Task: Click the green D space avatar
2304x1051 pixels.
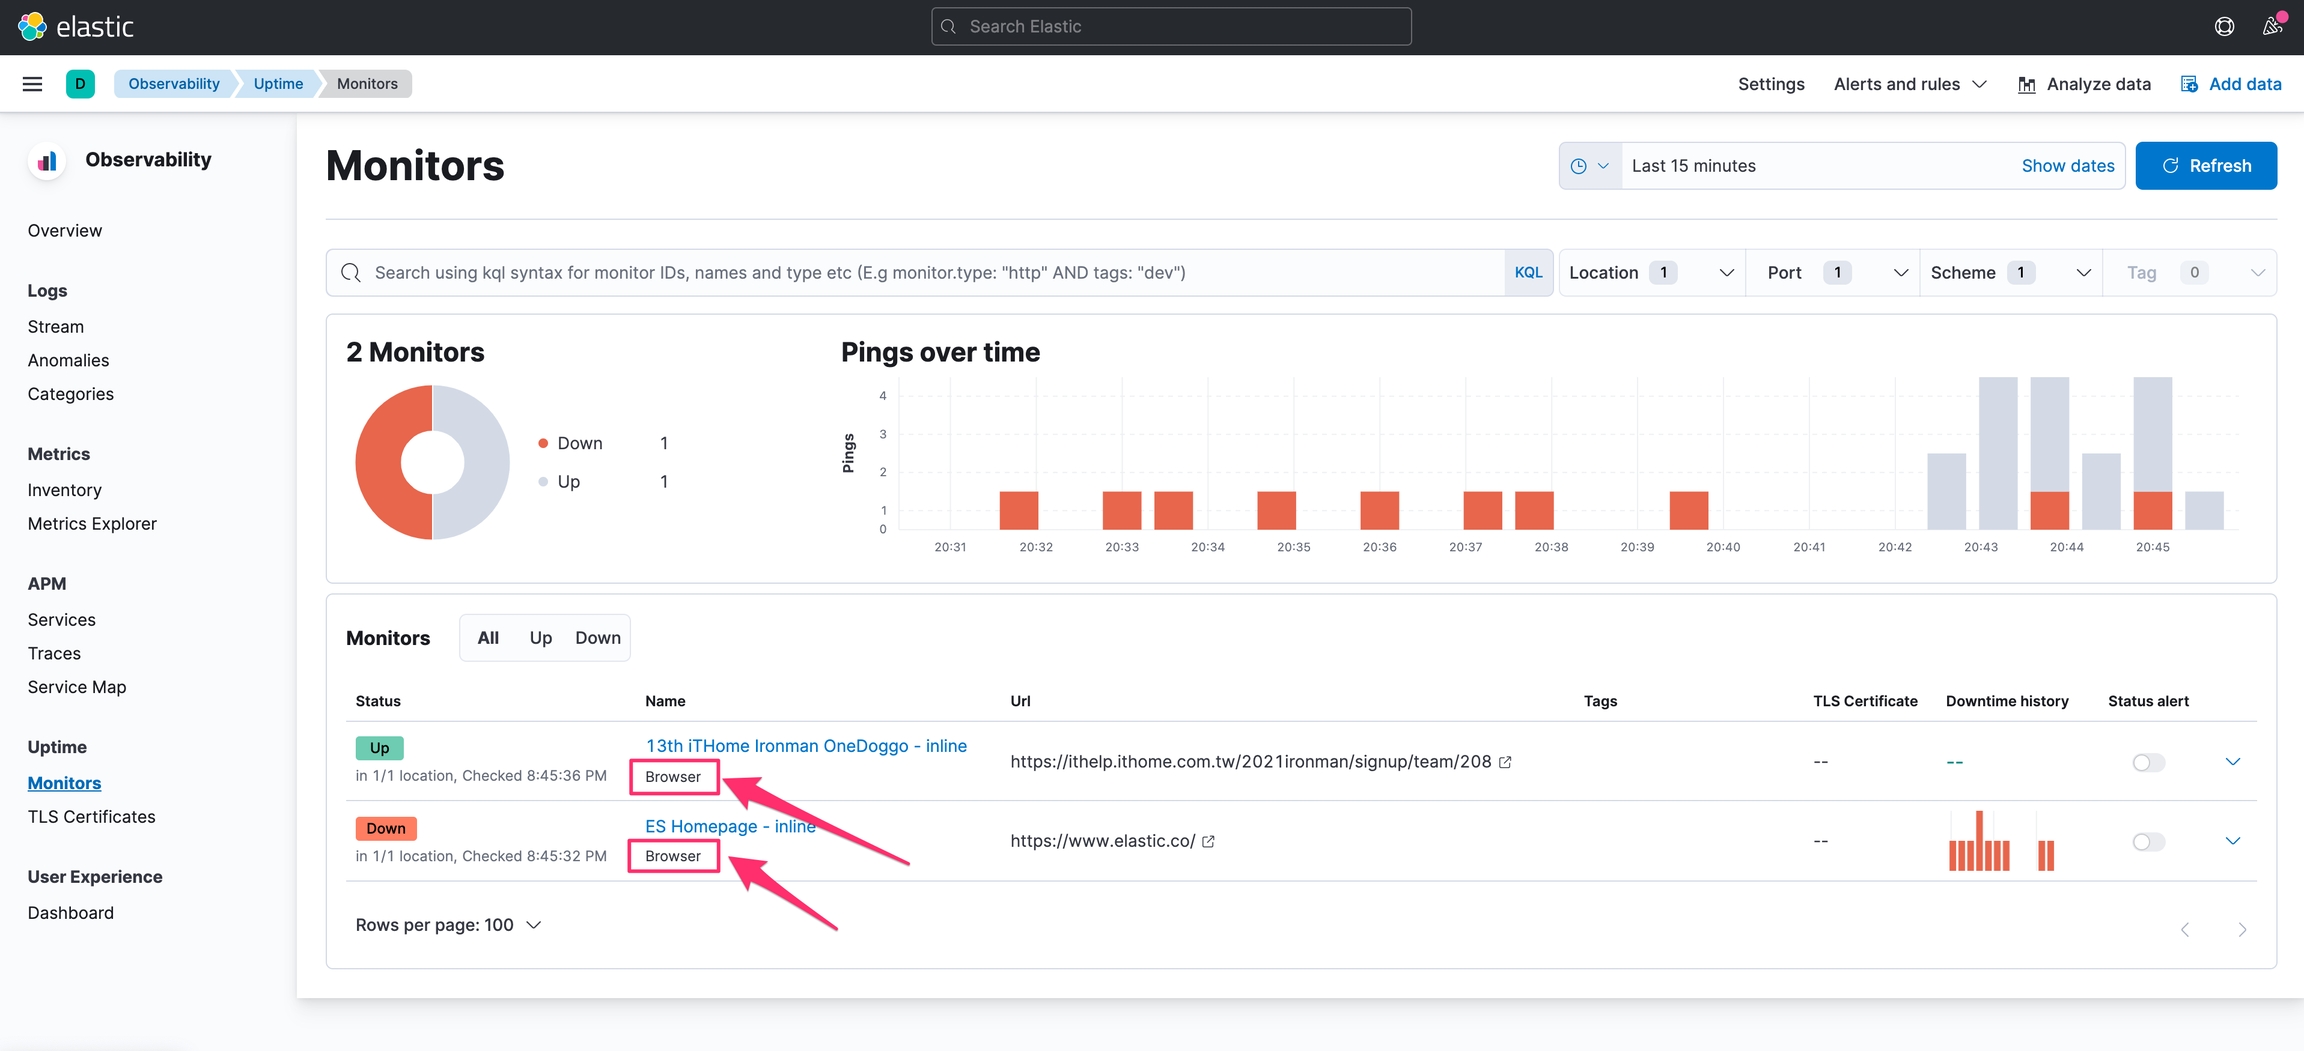Action: click(80, 84)
